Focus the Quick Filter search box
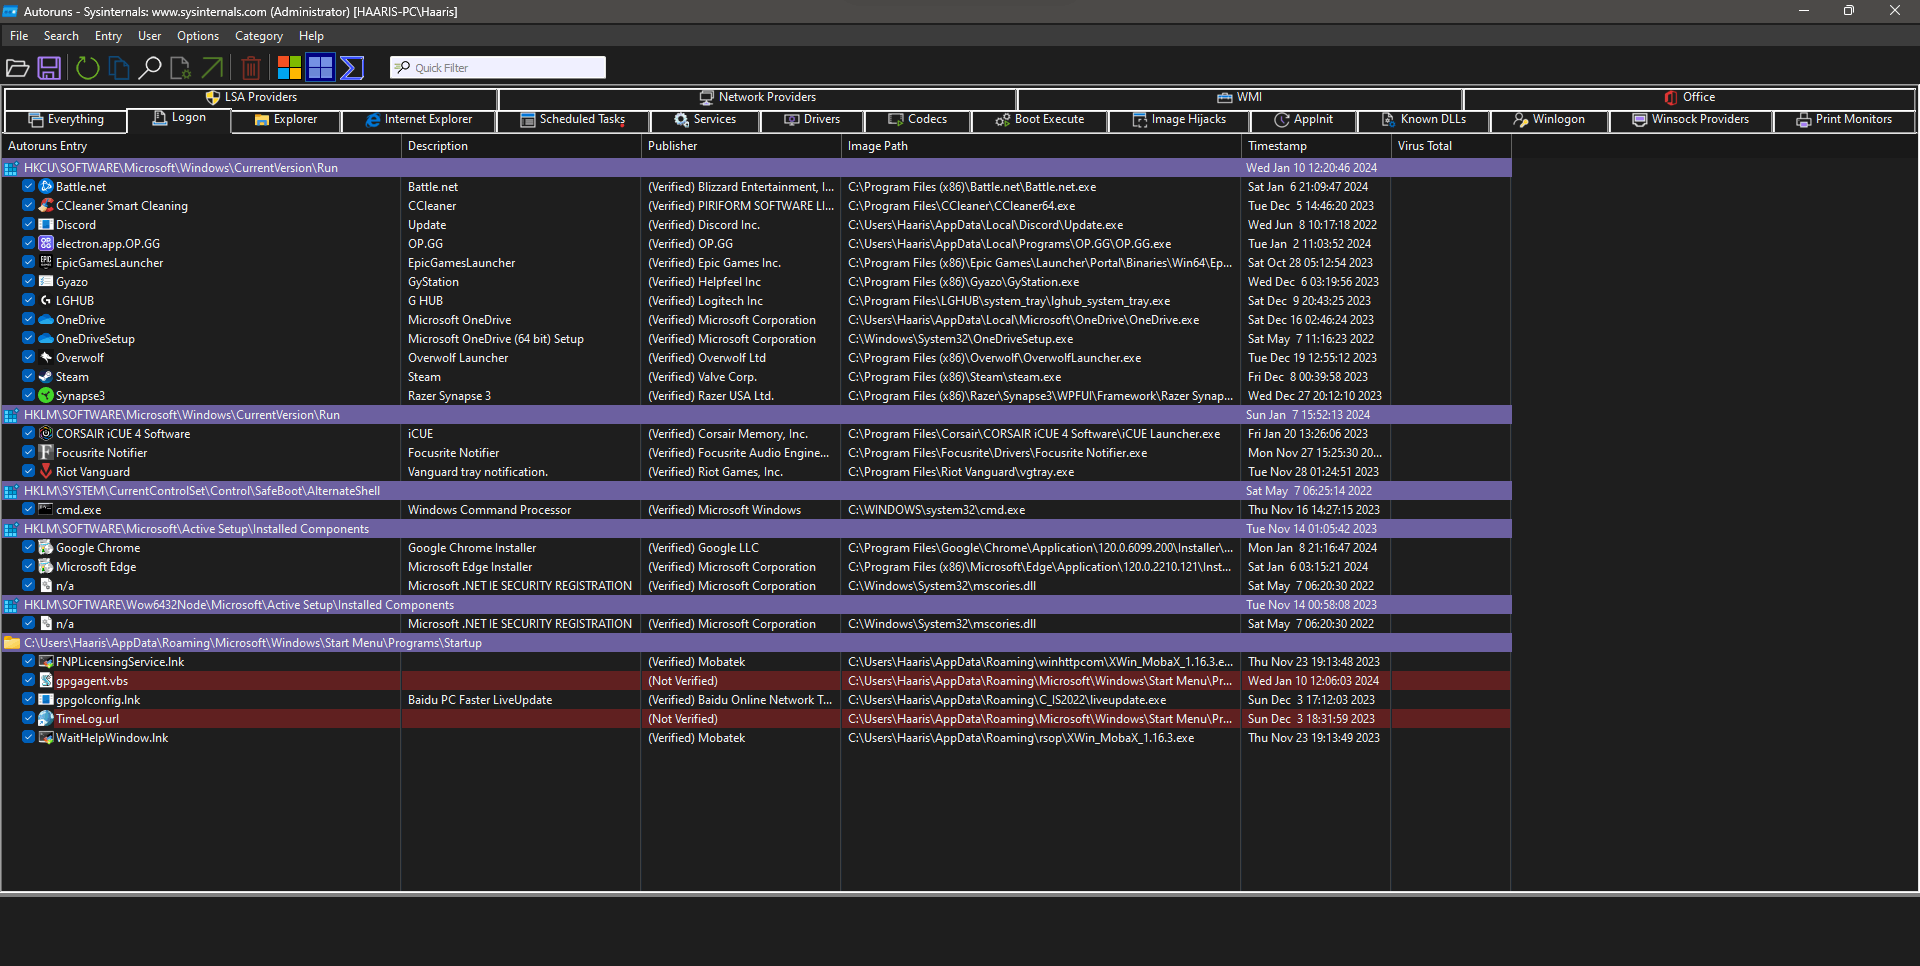The height and width of the screenshot is (966, 1920). pyautogui.click(x=498, y=68)
